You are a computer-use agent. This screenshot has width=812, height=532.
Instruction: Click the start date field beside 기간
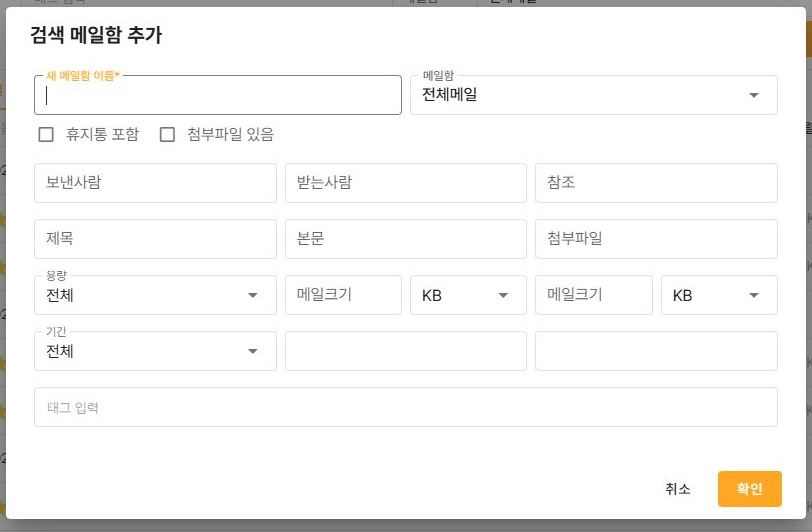(405, 351)
